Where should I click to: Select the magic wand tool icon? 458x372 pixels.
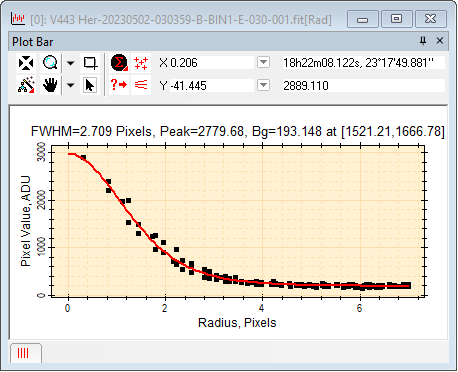(x=26, y=85)
